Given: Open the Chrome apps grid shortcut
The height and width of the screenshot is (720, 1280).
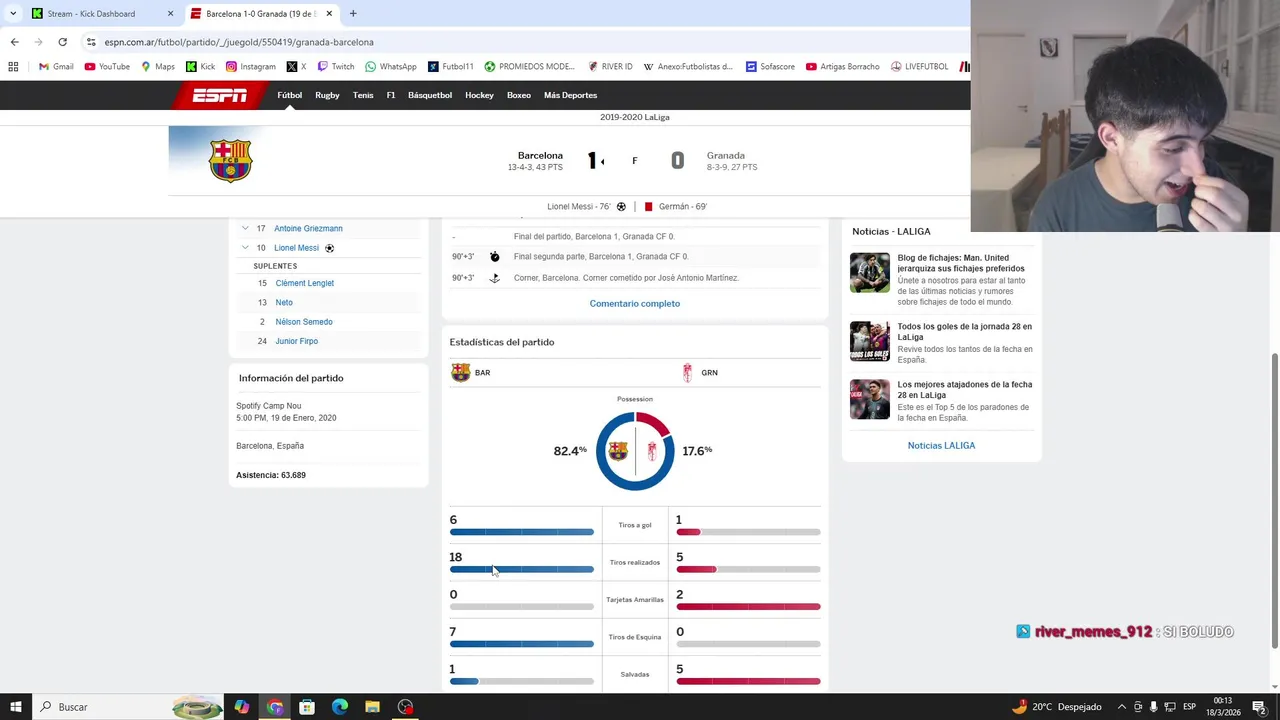Looking at the screenshot, I should coord(13,67).
